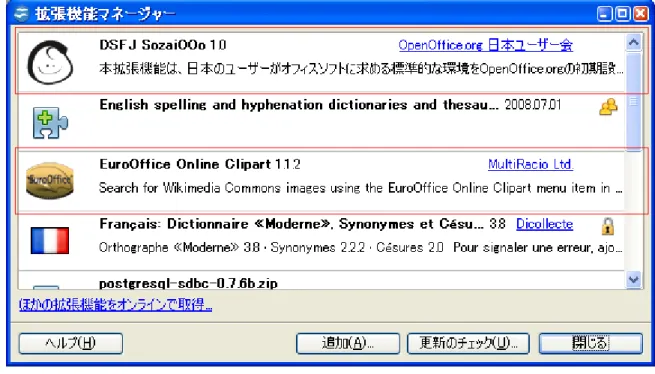Screen dimensions: 655x374
Task: Click the Search for Wikimedia Commons images description
Action: [361, 188]
